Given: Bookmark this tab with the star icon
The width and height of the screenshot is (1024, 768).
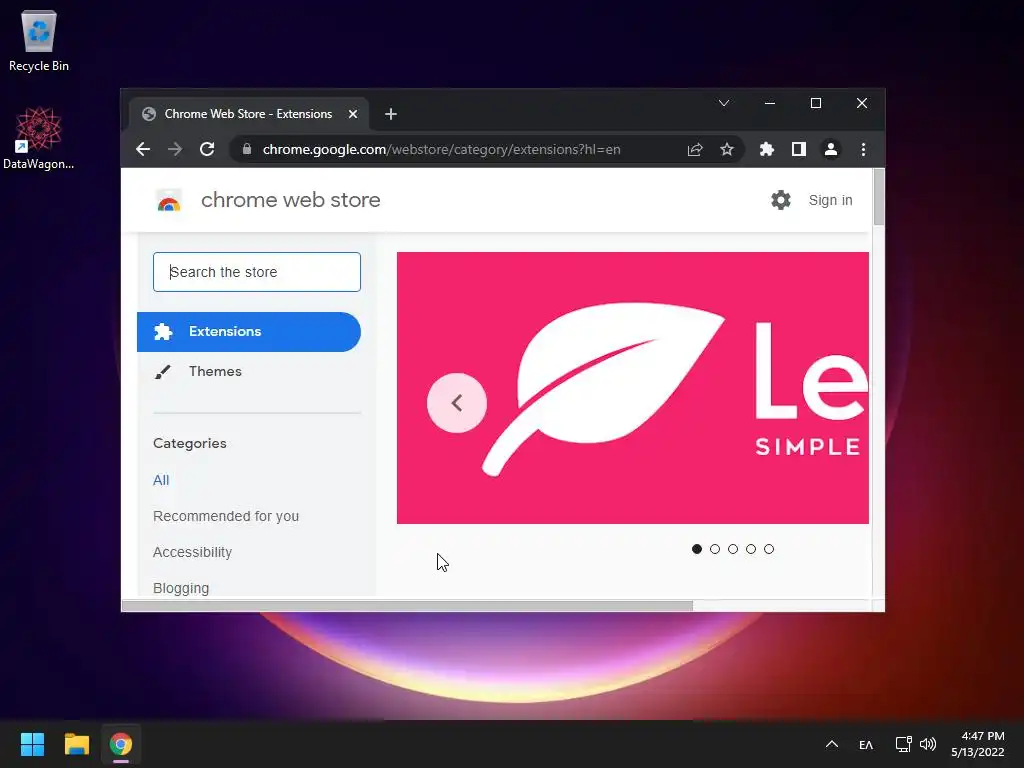Looking at the screenshot, I should coord(727,150).
